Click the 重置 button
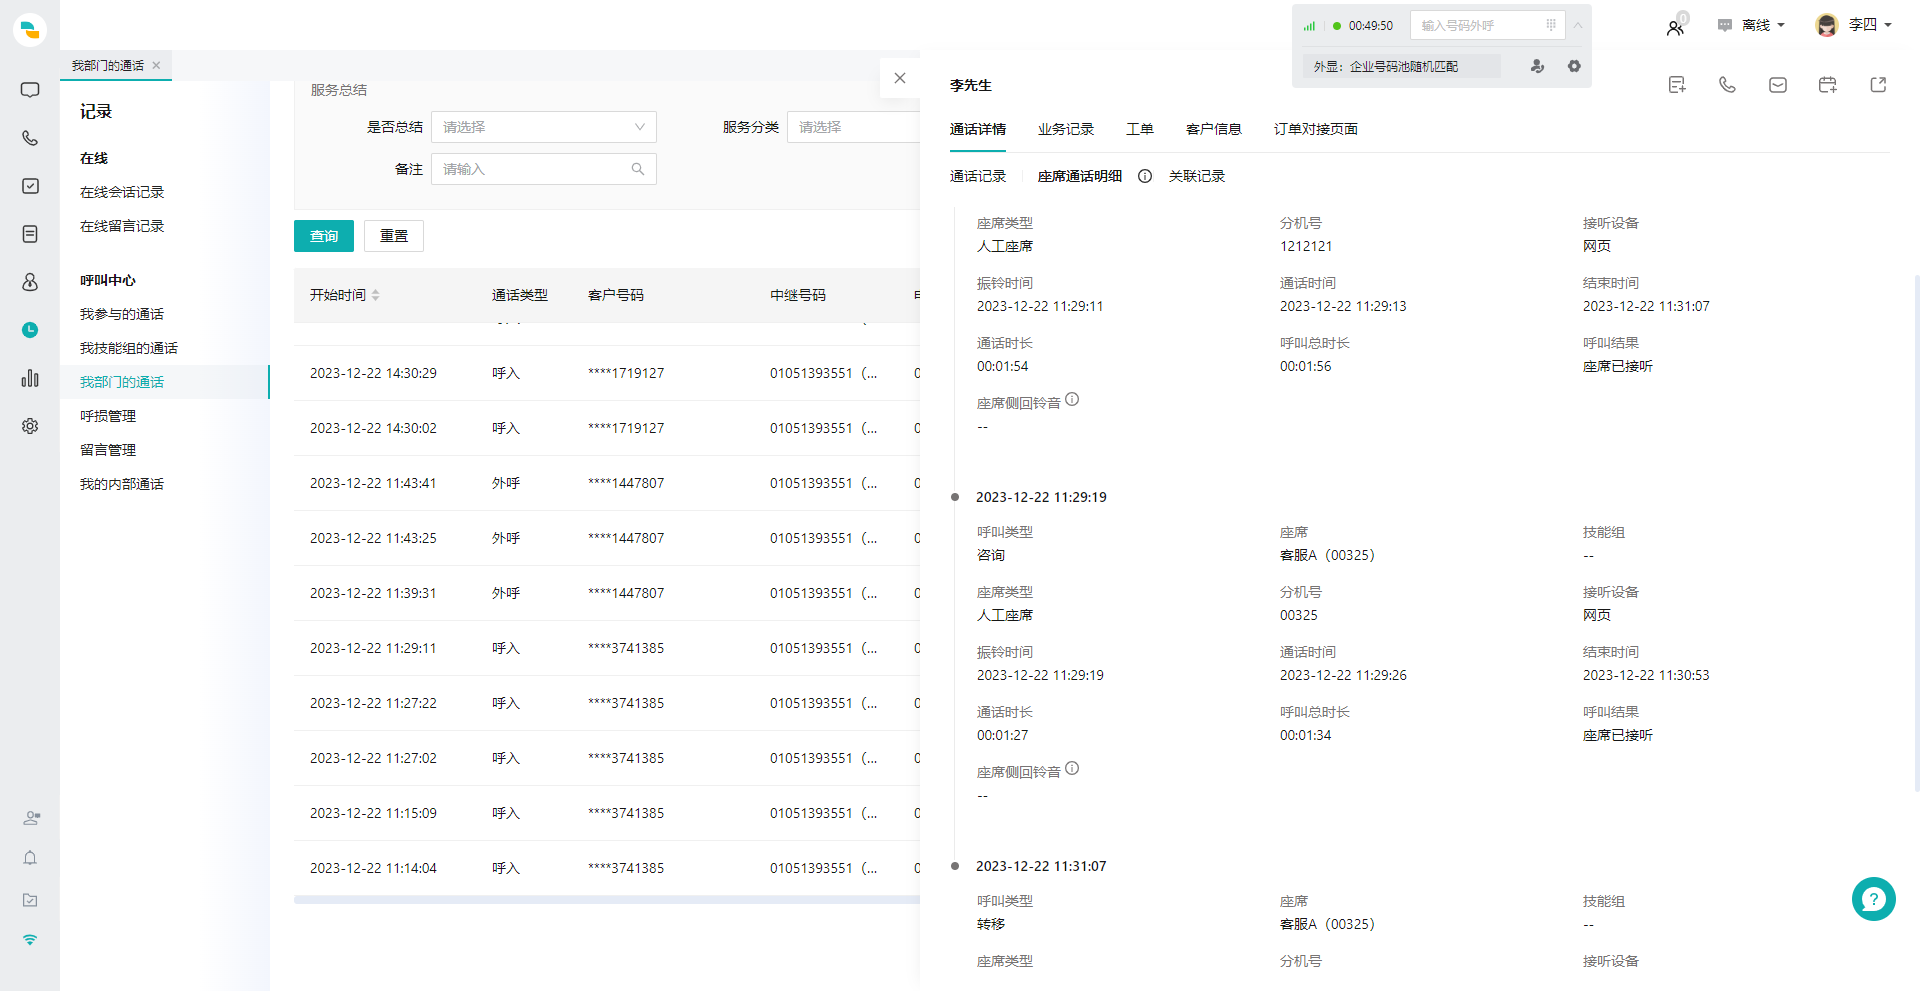The width and height of the screenshot is (1920, 991). [394, 236]
